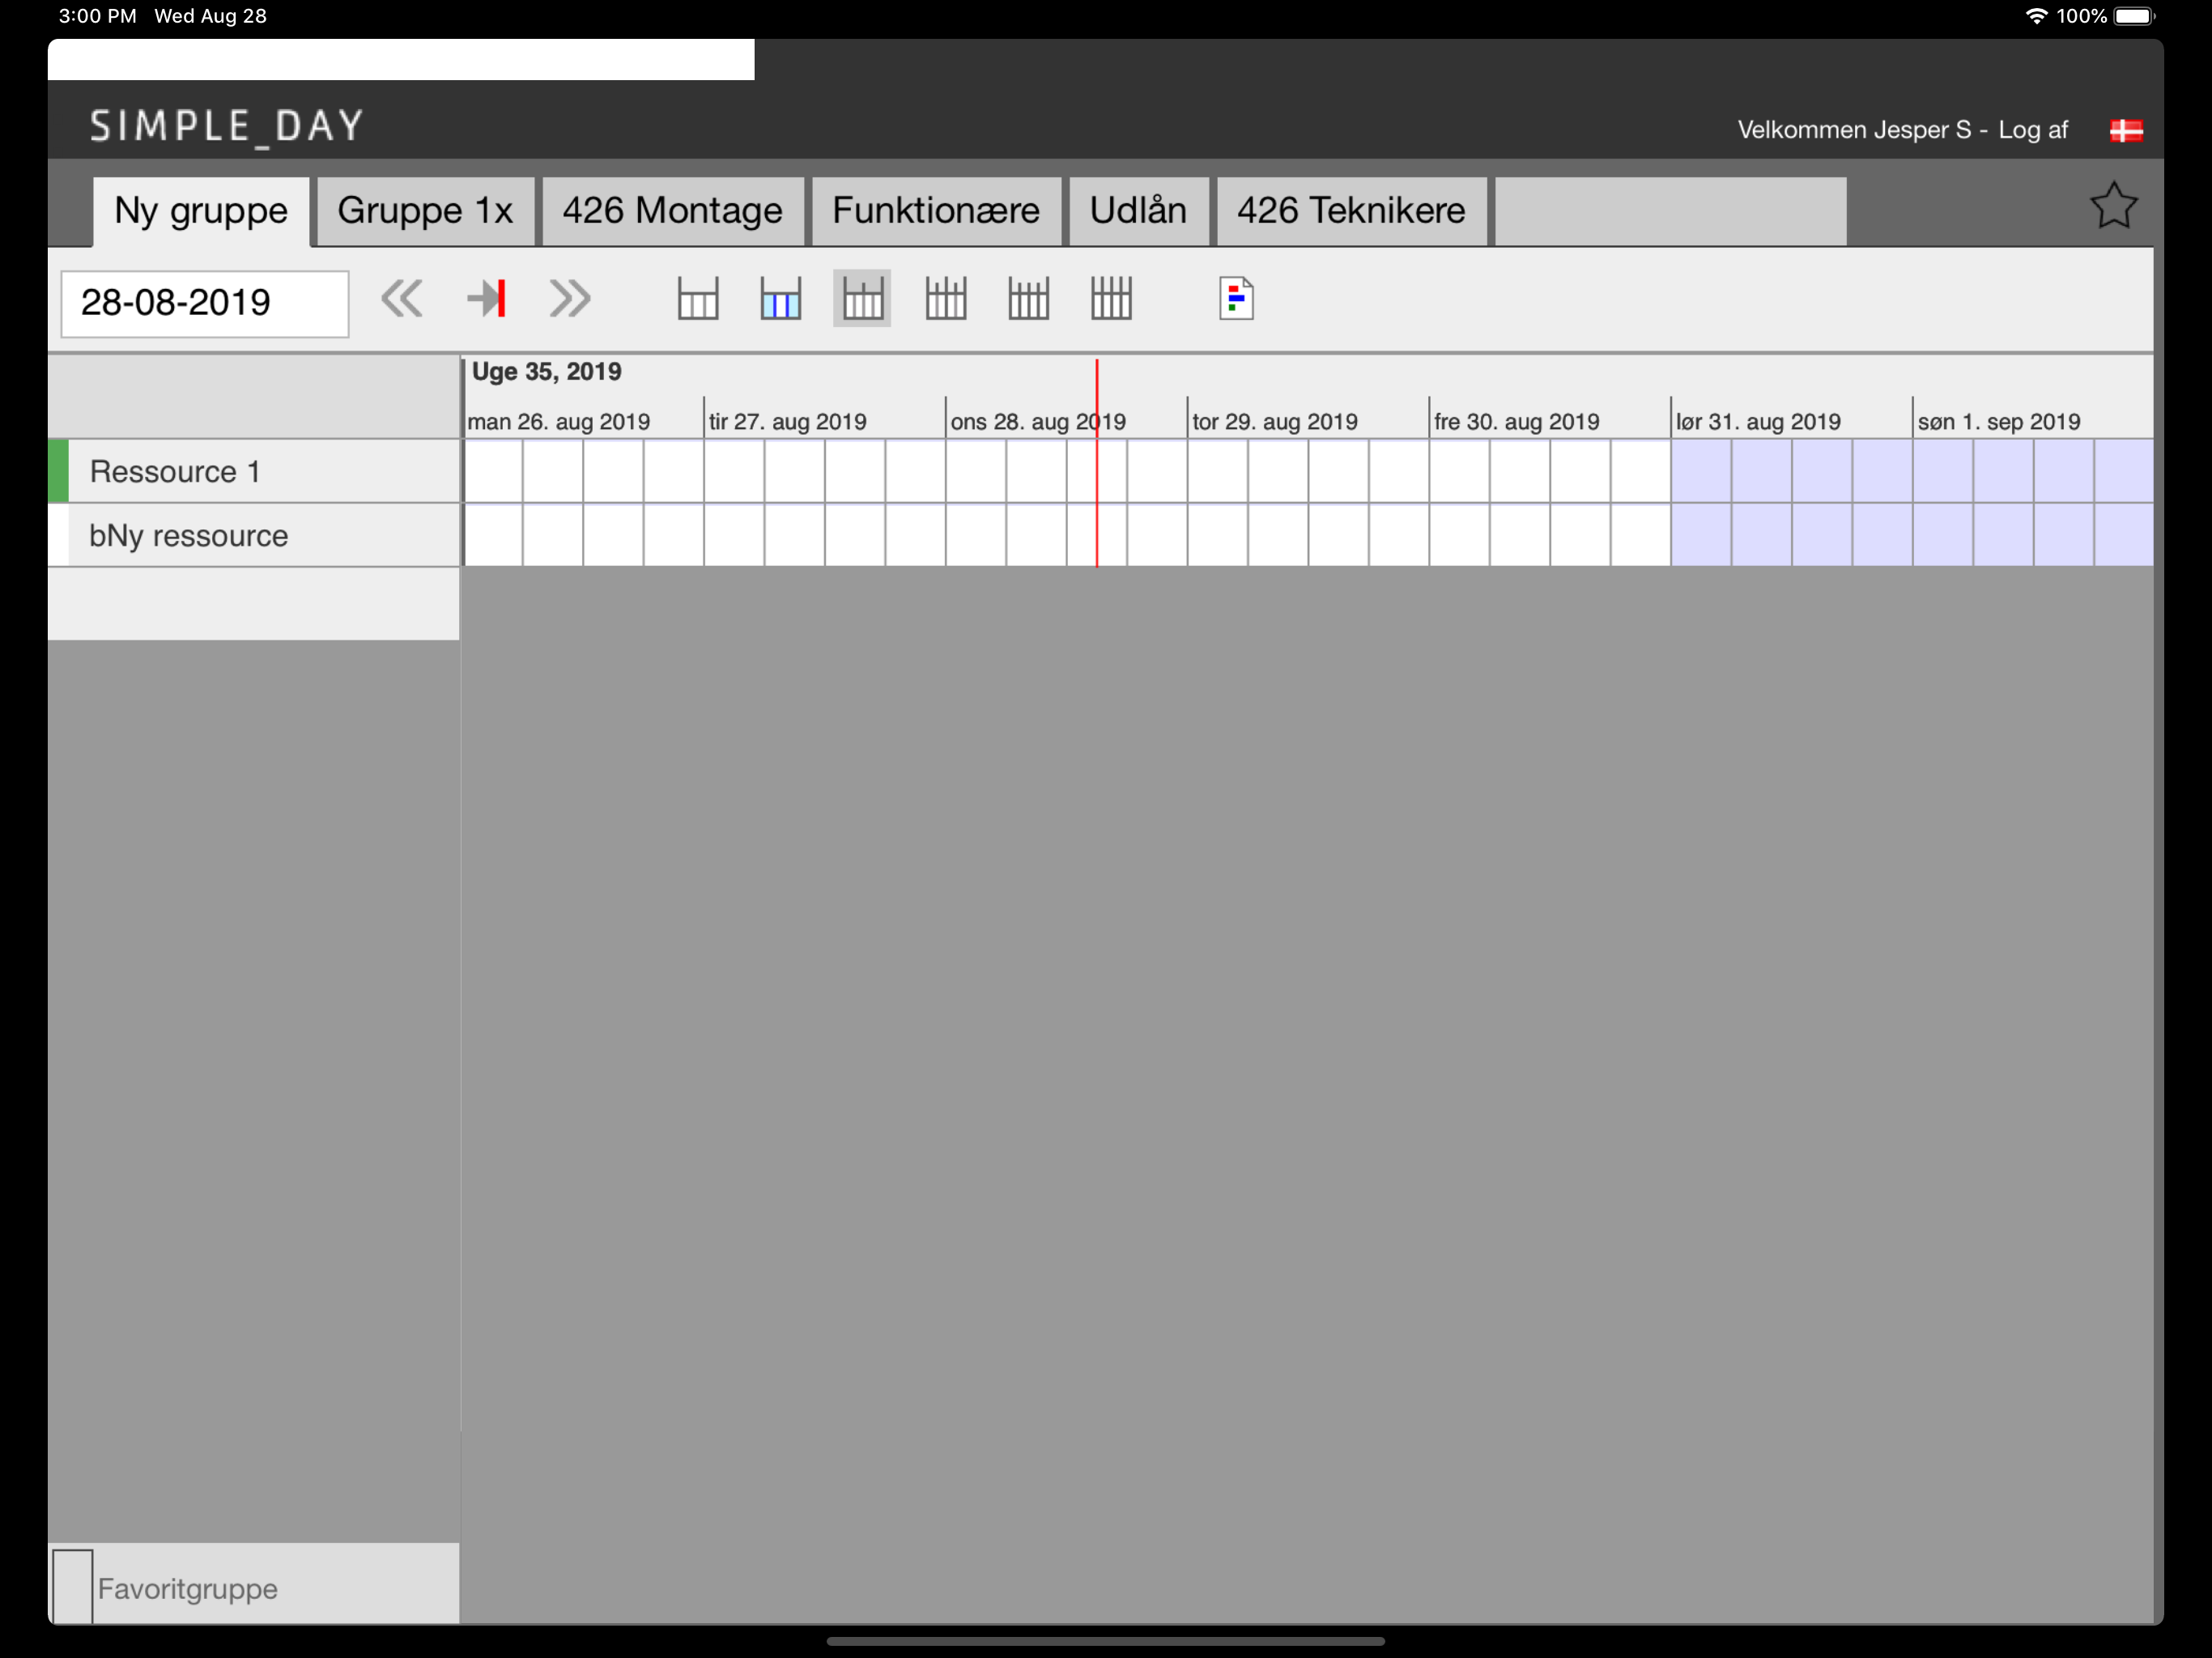Tap the Wi-Fi status icon
2212x1658 pixels.
pos(2036,16)
